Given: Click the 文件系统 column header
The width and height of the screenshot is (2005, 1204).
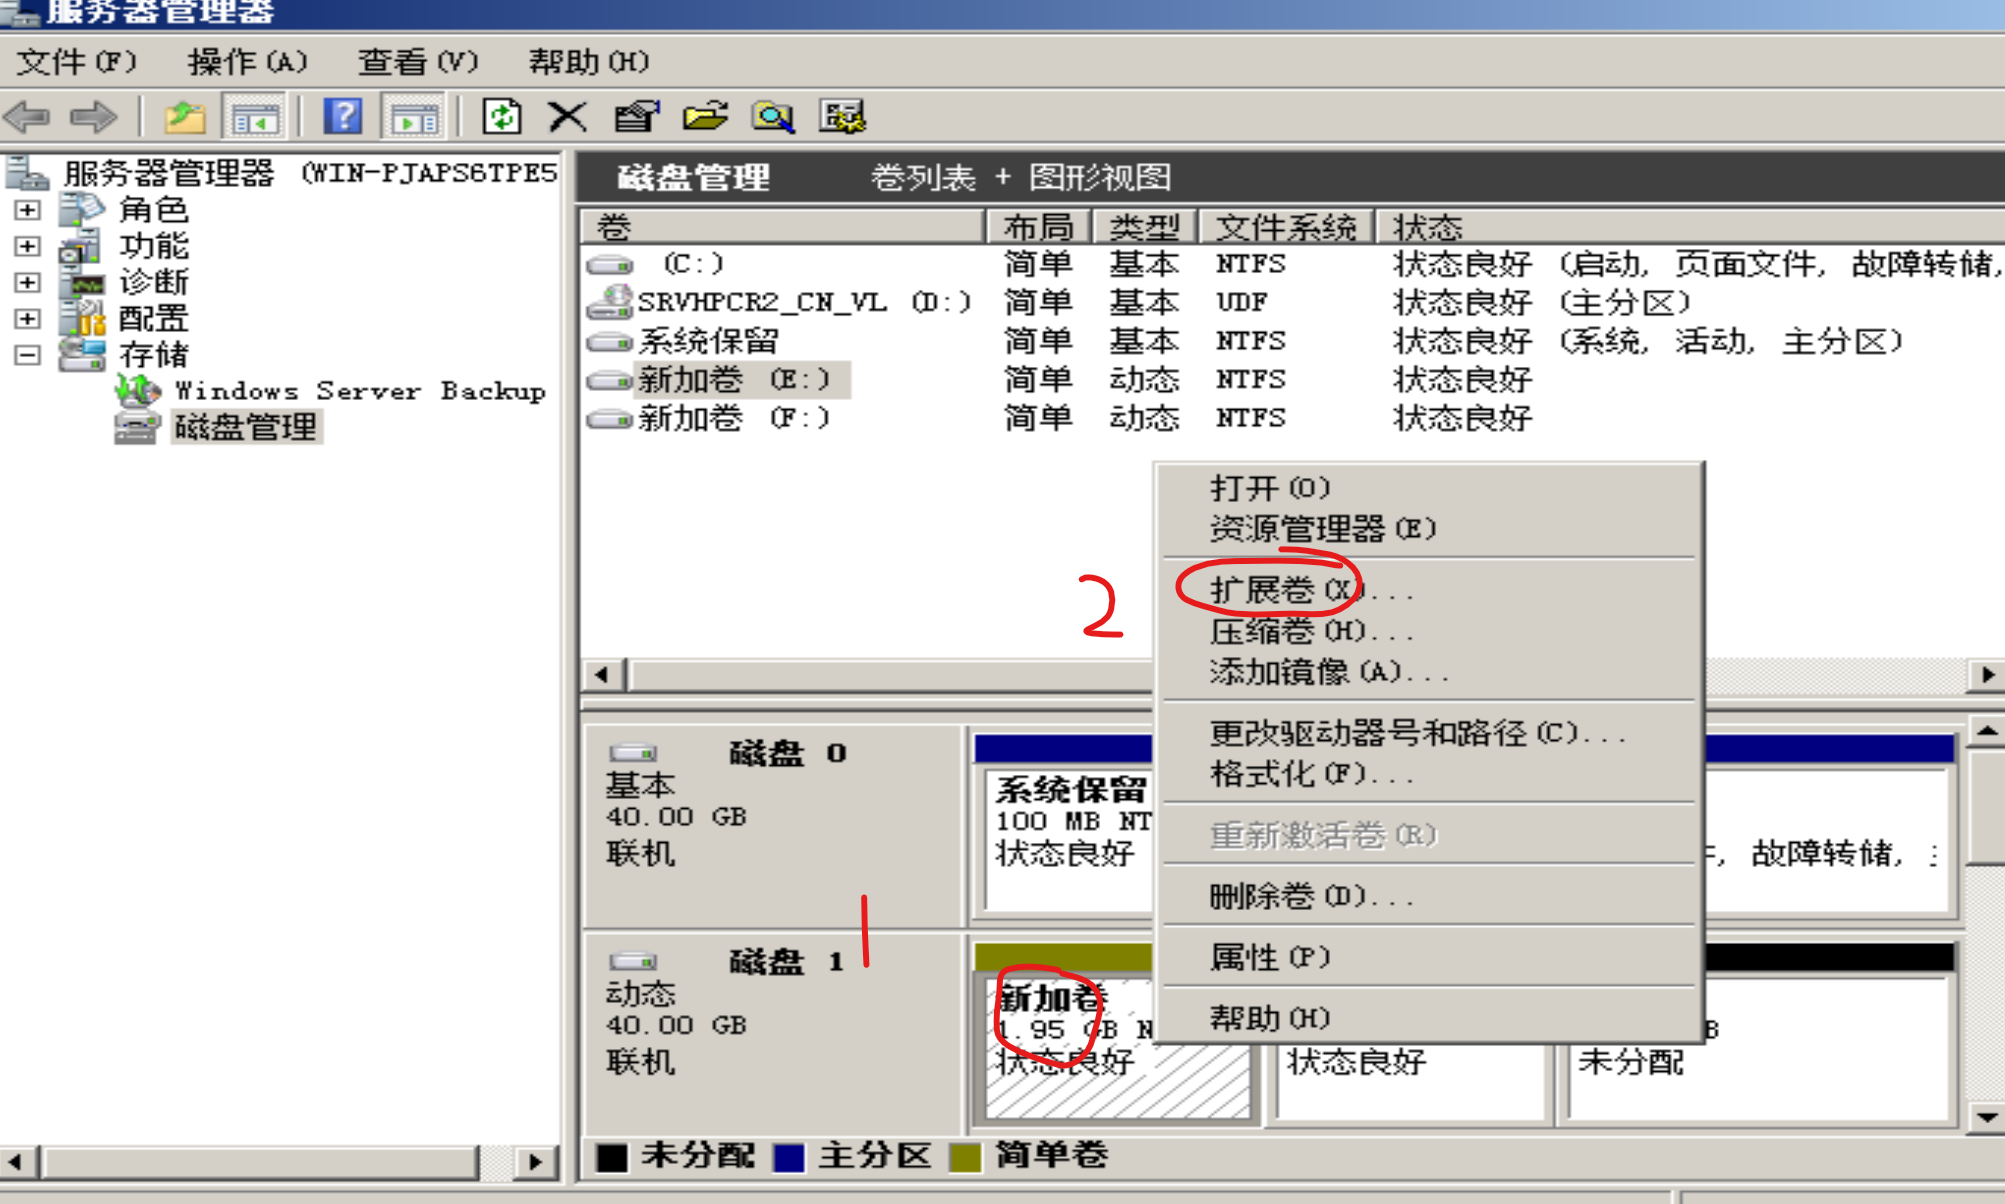Looking at the screenshot, I should [x=1285, y=227].
